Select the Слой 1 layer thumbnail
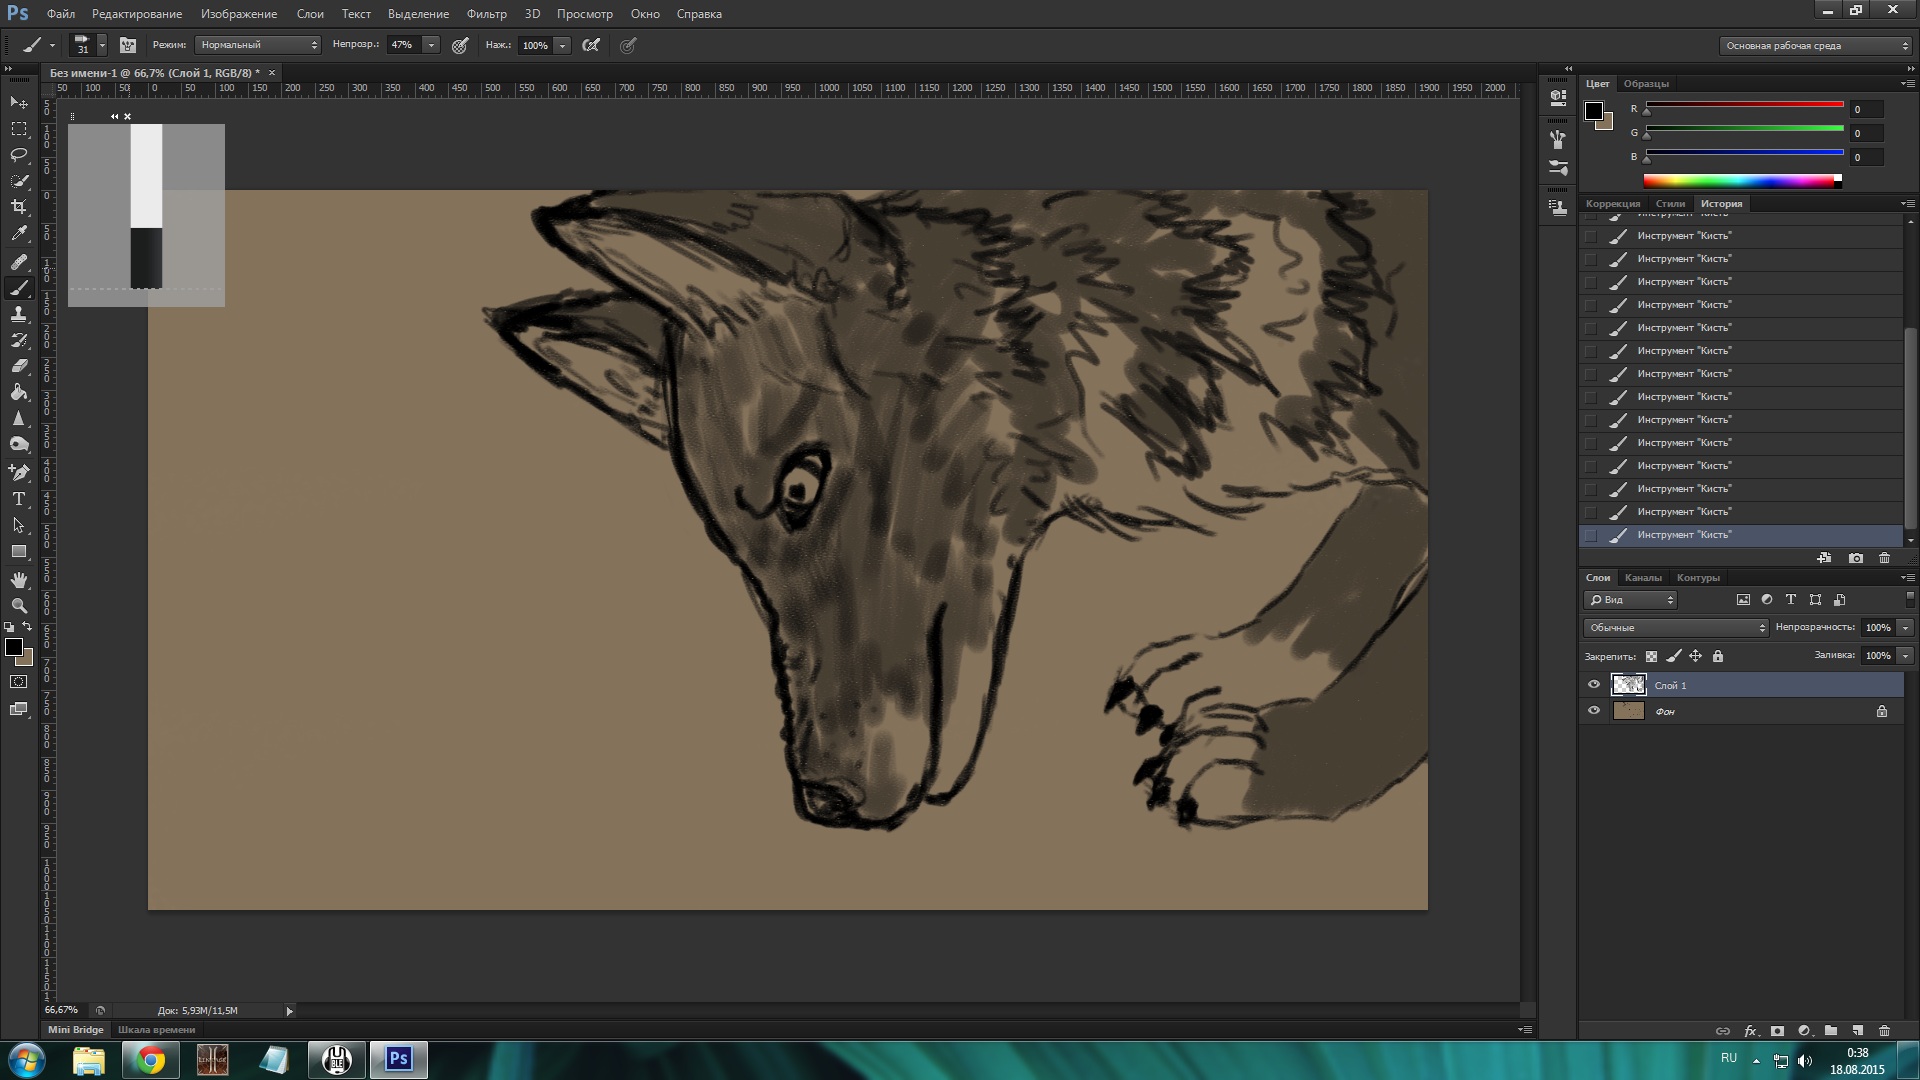The image size is (1920, 1080). click(1628, 685)
